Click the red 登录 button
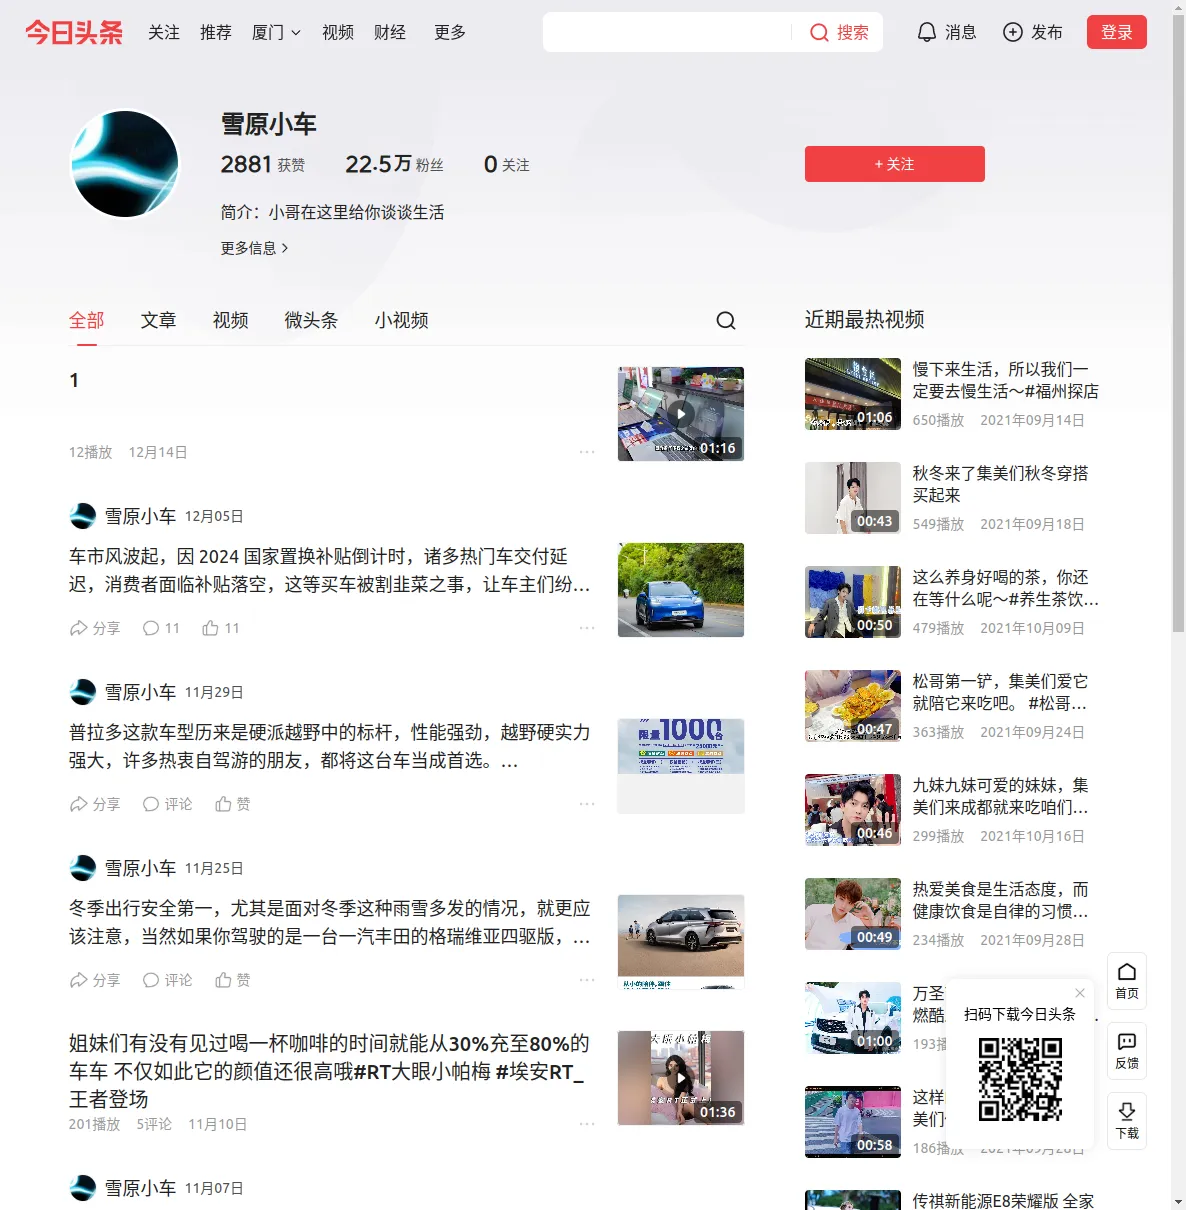This screenshot has height=1210, width=1186. pyautogui.click(x=1117, y=32)
